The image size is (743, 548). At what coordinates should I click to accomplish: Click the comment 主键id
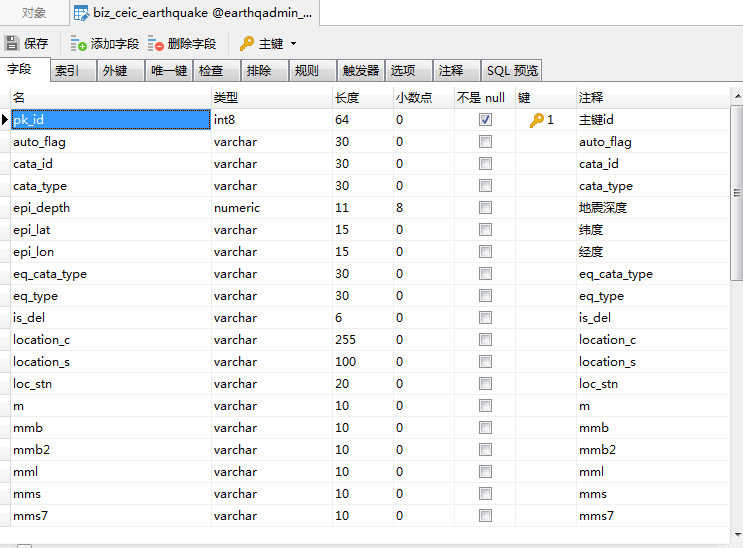596,119
